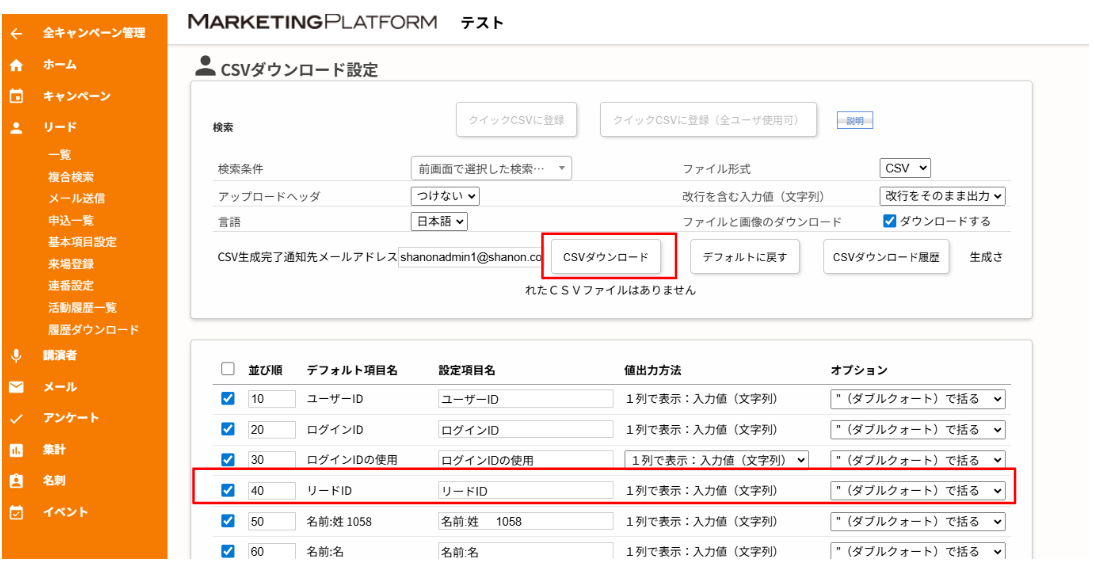The image size is (1095, 577).
Task: Click the CSVダウンロード button
Action: [x=605, y=257]
